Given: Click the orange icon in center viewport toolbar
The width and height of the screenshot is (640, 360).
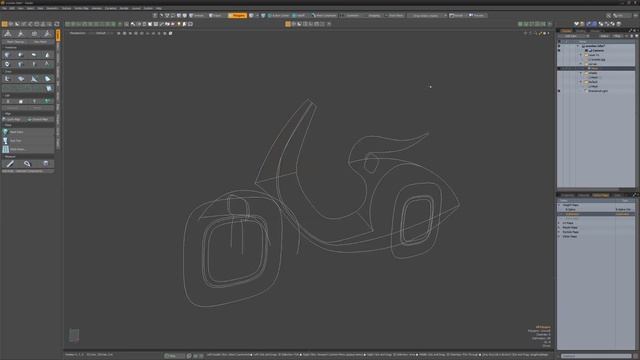Looking at the screenshot, I should click(x=288, y=24).
